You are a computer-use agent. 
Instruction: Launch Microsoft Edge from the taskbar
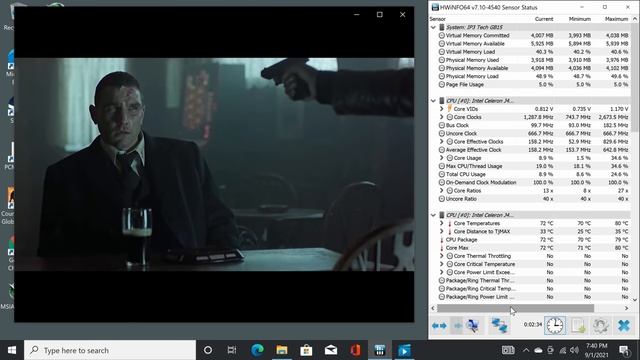click(257, 350)
